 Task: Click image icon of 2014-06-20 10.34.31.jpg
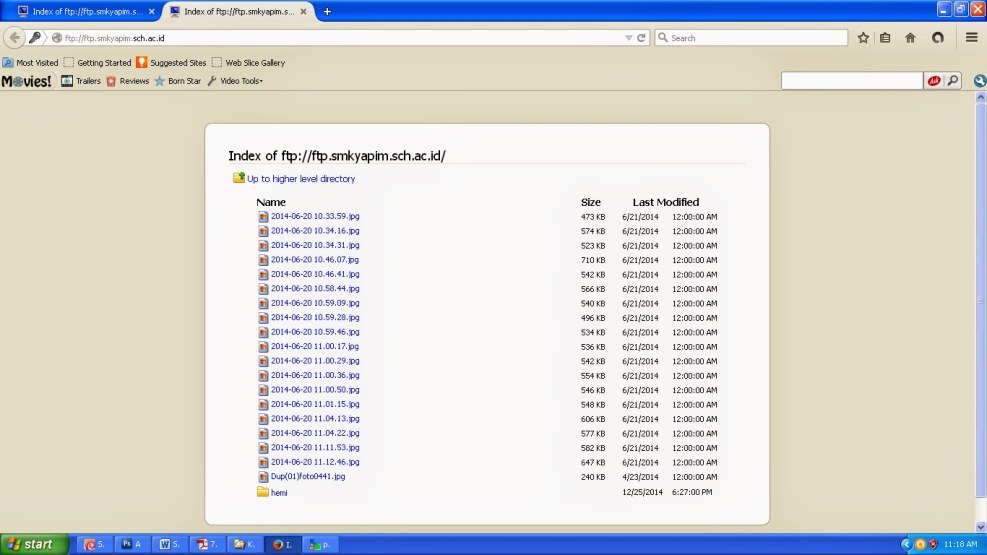pos(263,245)
